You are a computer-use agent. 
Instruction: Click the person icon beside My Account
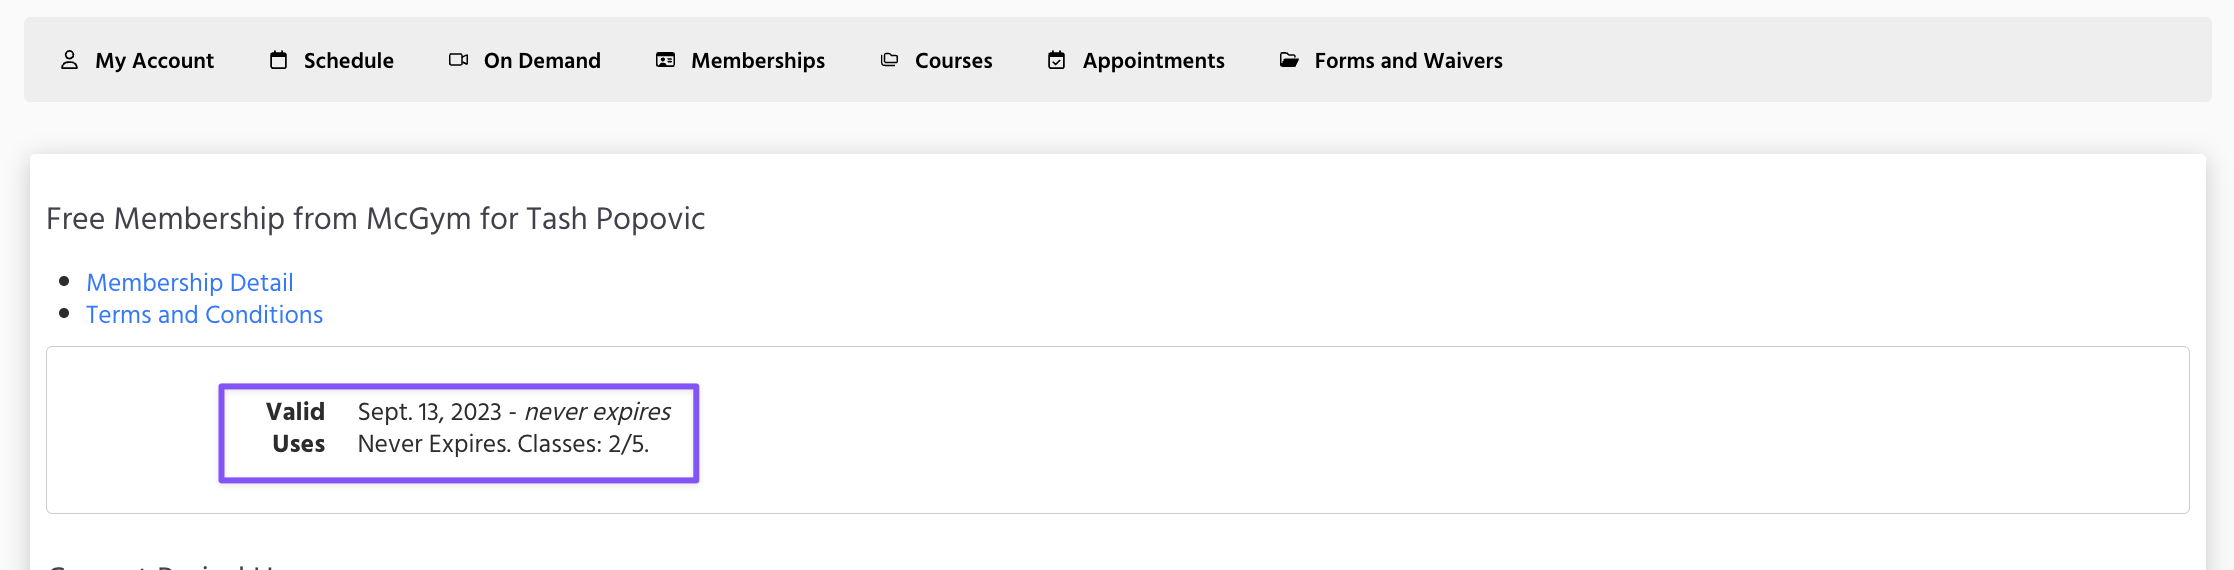tap(69, 60)
